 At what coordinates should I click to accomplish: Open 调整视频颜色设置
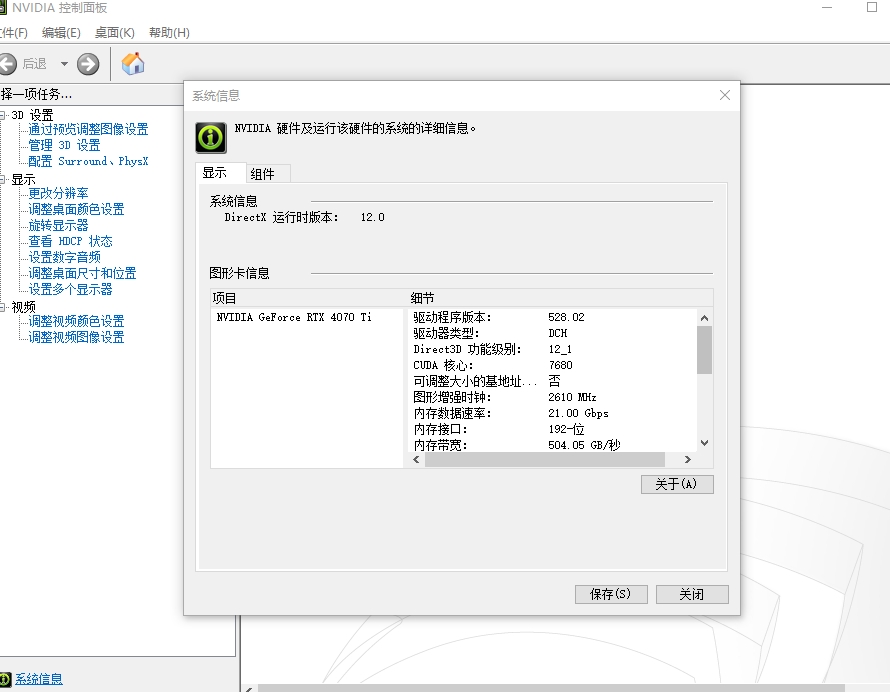pos(76,321)
